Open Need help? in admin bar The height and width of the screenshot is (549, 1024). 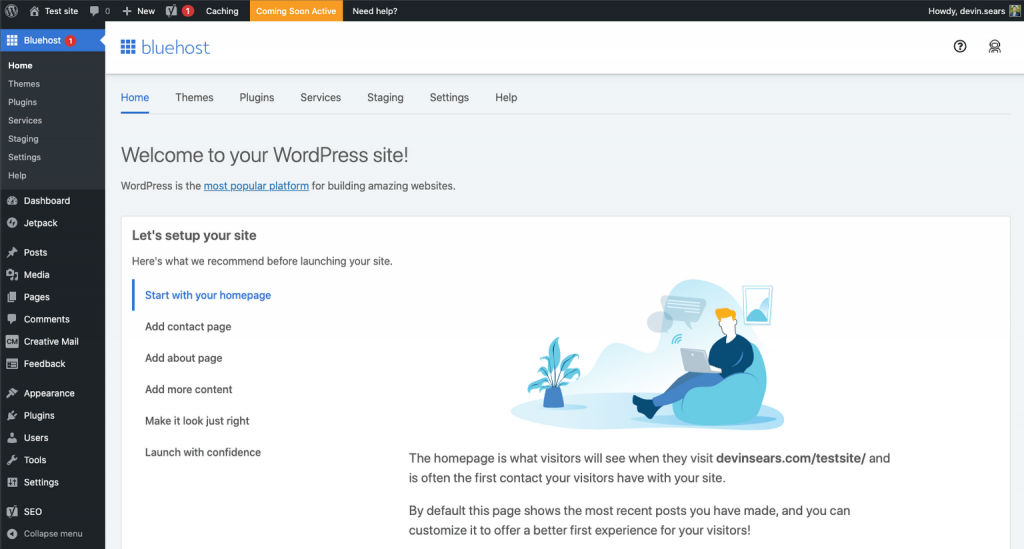(375, 10)
